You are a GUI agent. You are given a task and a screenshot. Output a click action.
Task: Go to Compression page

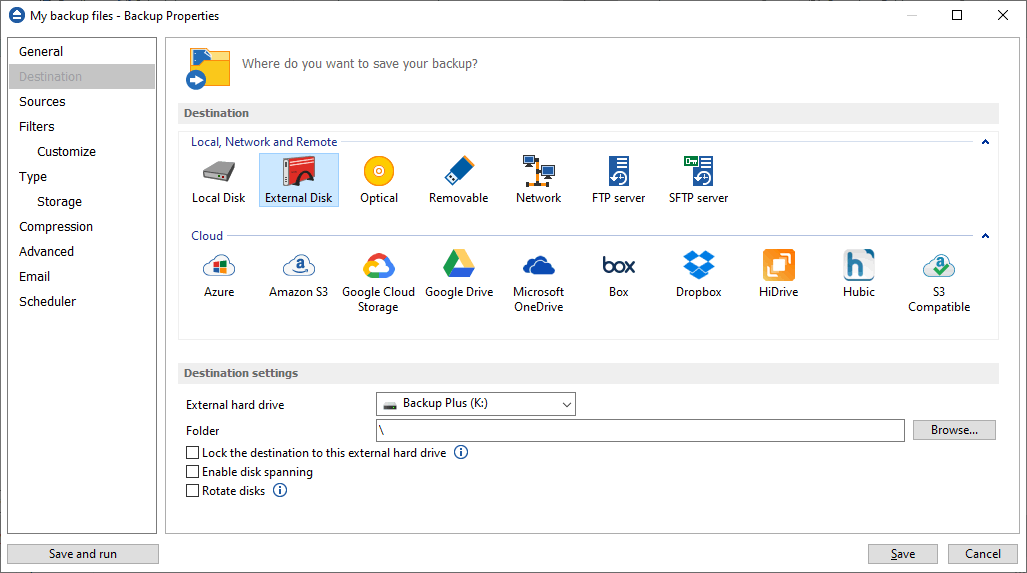point(82,227)
